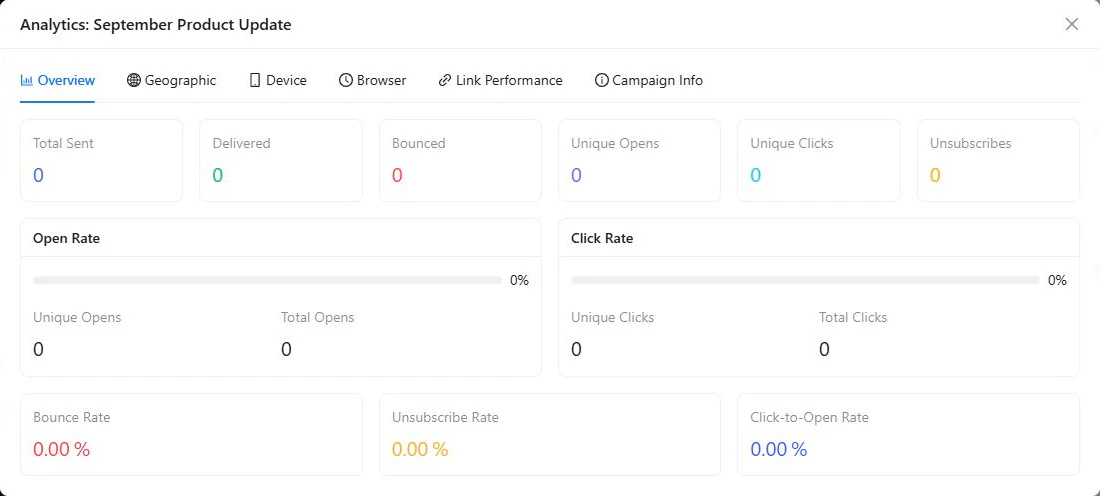Click the Geographic globe icon
This screenshot has width=1100, height=496.
tap(133, 80)
